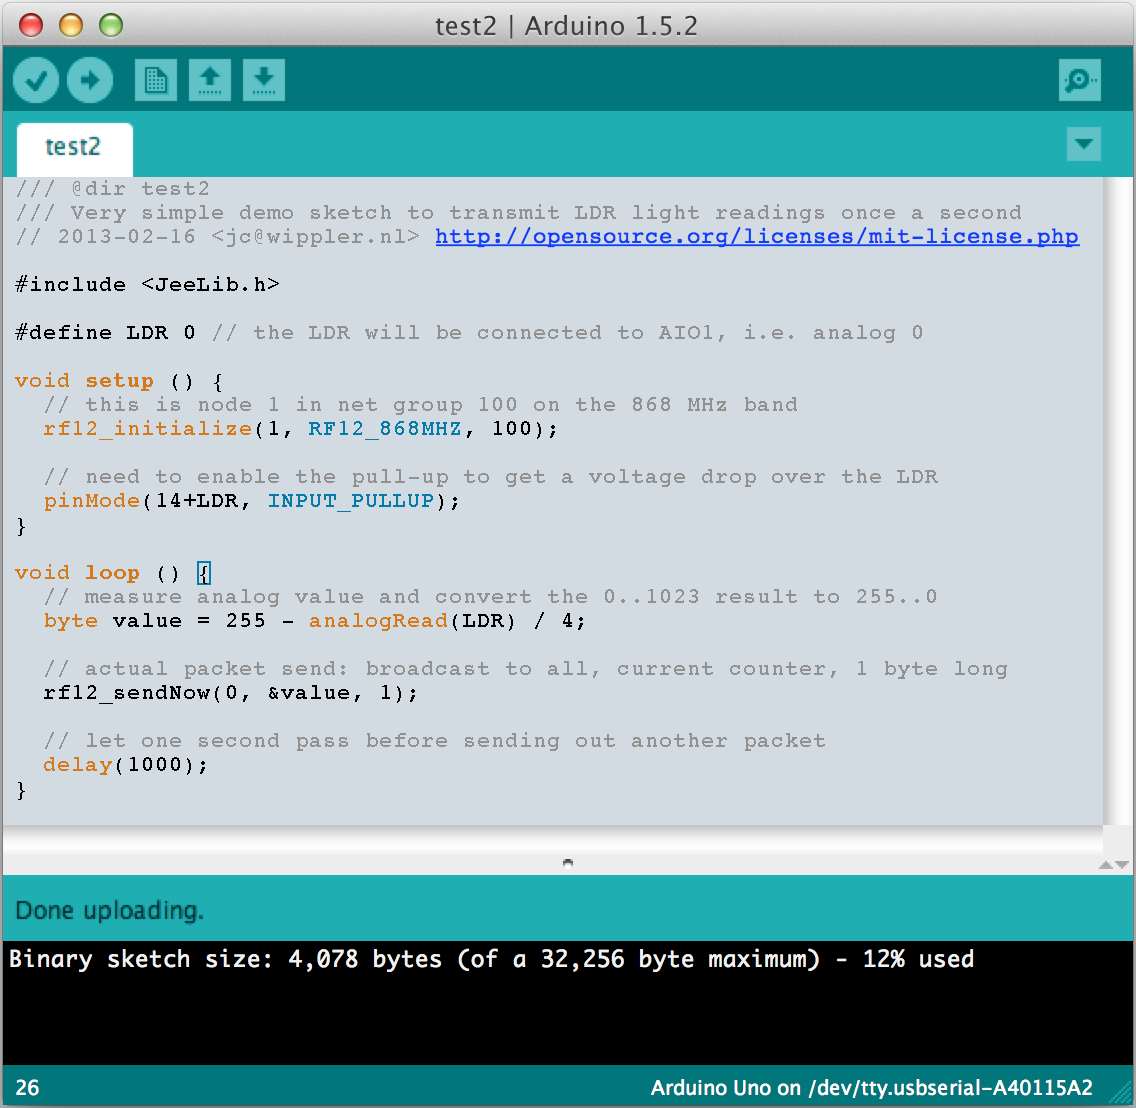Viewport: 1136px width, 1108px height.
Task: Click the 'delay(1000);' statement
Action: [125, 765]
